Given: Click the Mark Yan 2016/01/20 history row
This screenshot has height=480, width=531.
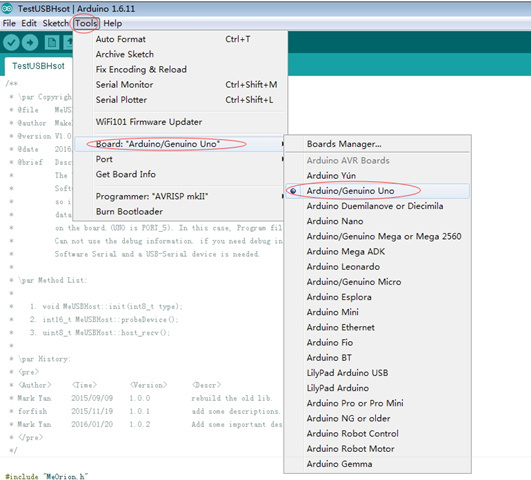Looking at the screenshot, I should coord(146,424).
